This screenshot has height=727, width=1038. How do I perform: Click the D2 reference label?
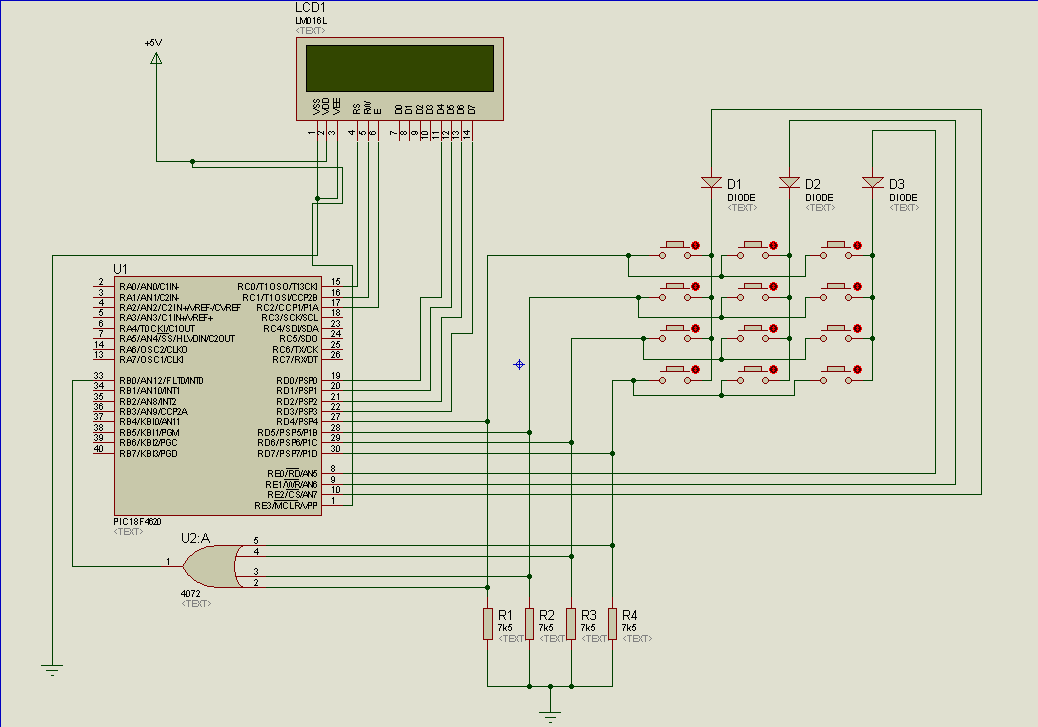coord(813,184)
